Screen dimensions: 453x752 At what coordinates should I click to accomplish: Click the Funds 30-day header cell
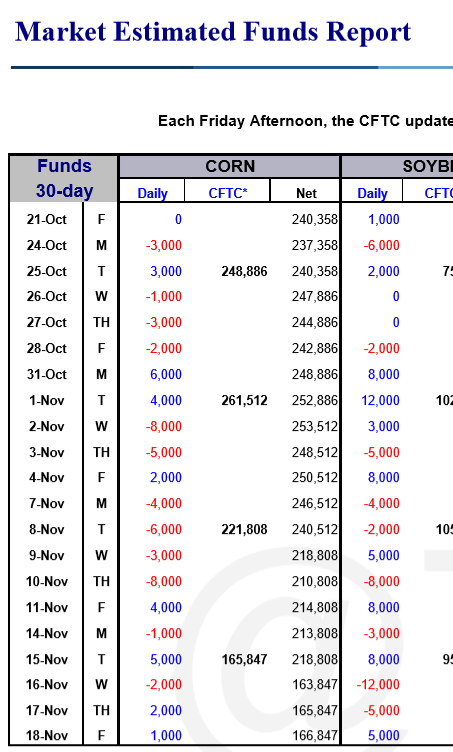coord(64,178)
